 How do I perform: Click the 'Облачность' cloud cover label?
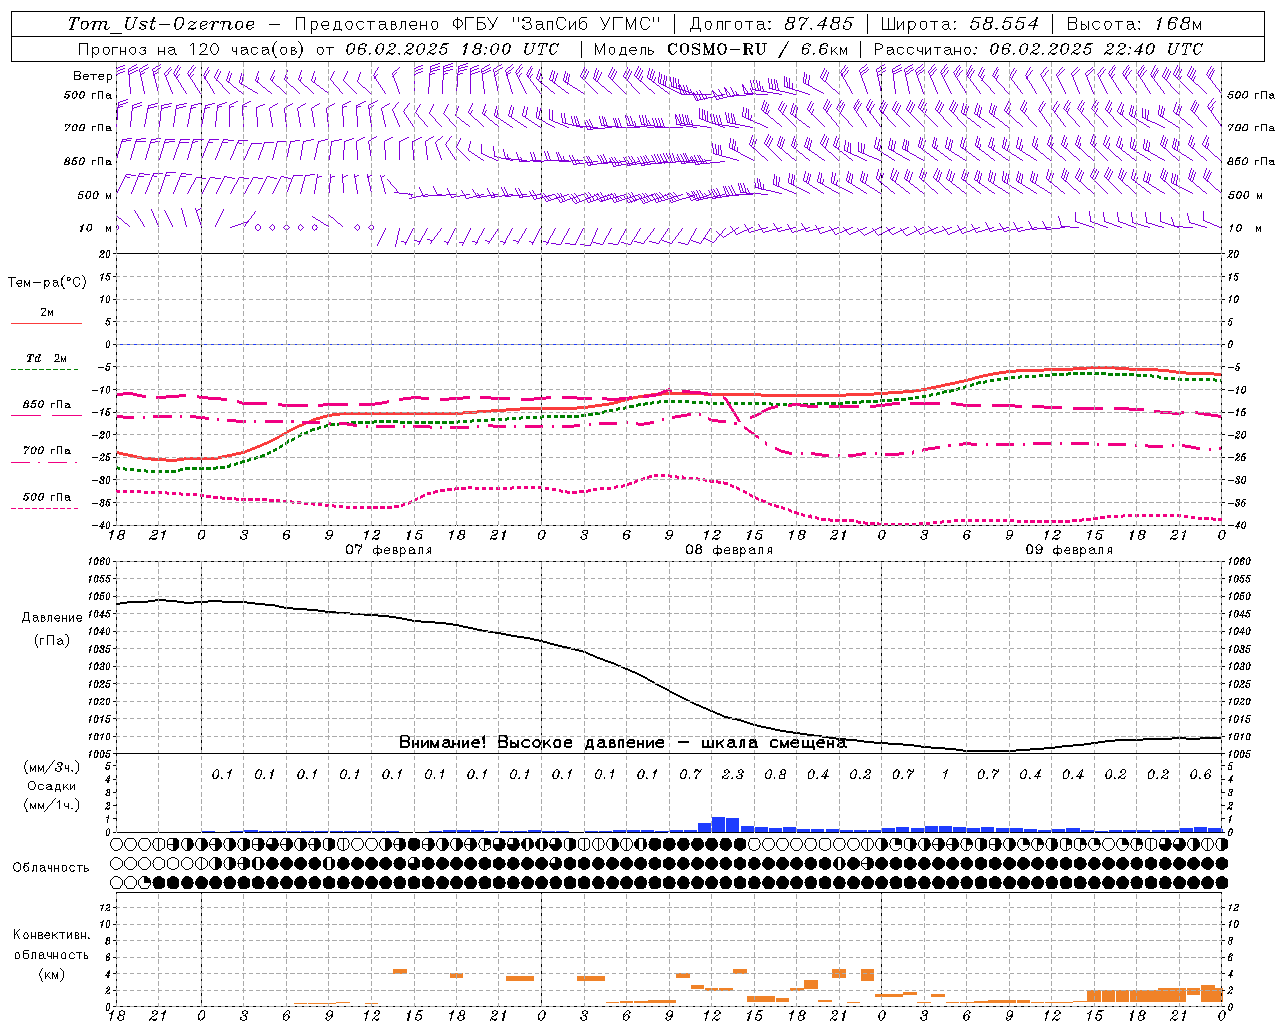pos(51,868)
